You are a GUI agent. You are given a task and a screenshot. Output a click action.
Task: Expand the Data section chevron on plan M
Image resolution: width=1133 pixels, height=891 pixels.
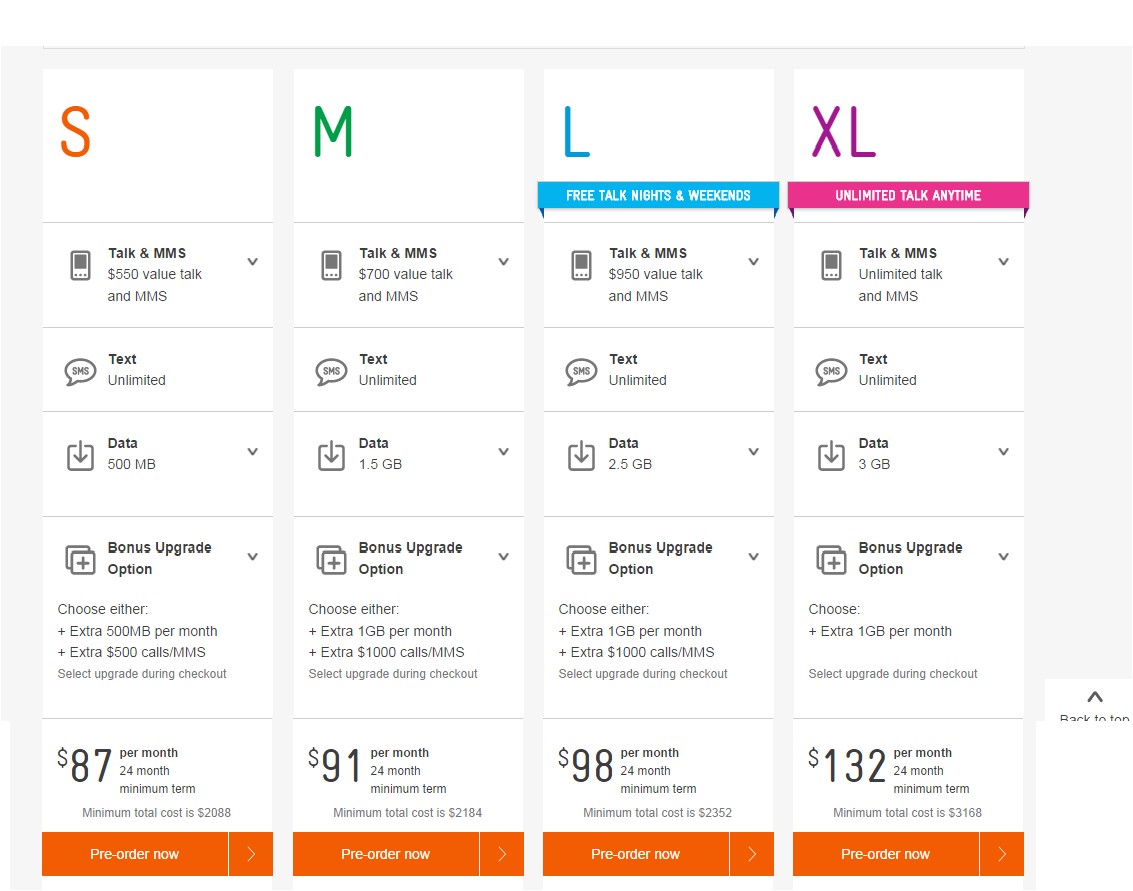tap(503, 452)
